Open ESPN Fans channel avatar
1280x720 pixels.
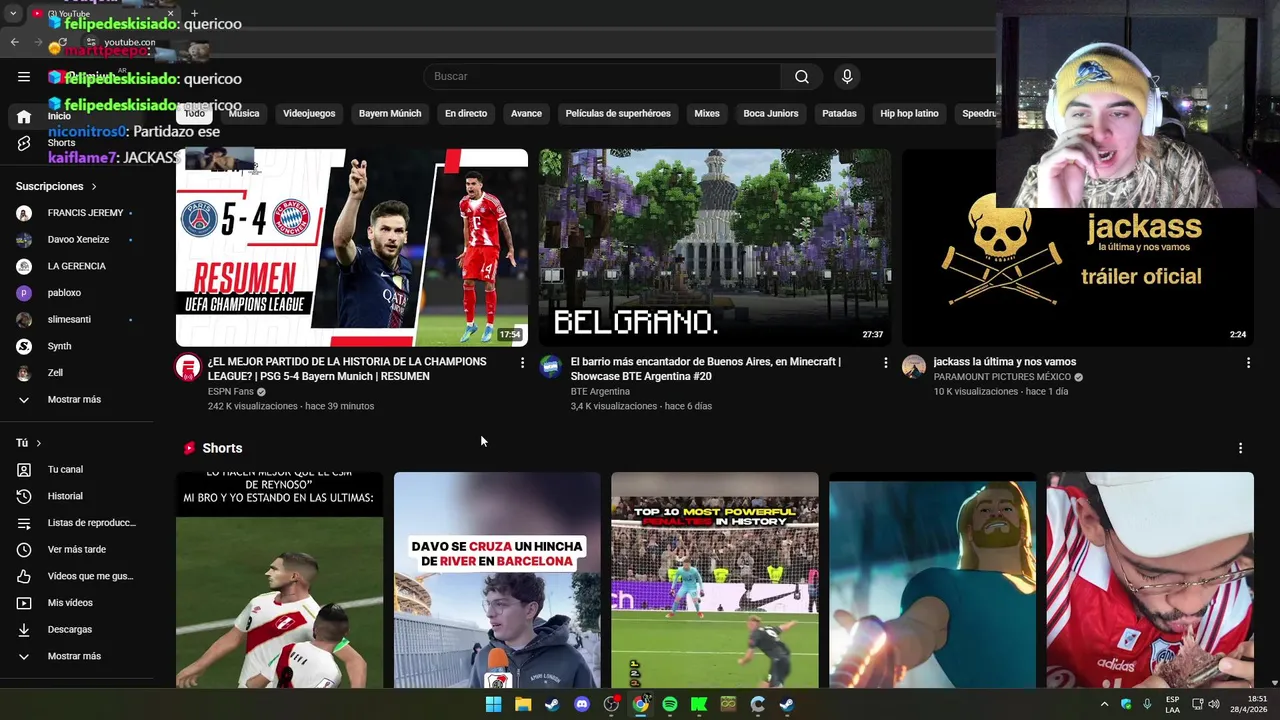(188, 367)
